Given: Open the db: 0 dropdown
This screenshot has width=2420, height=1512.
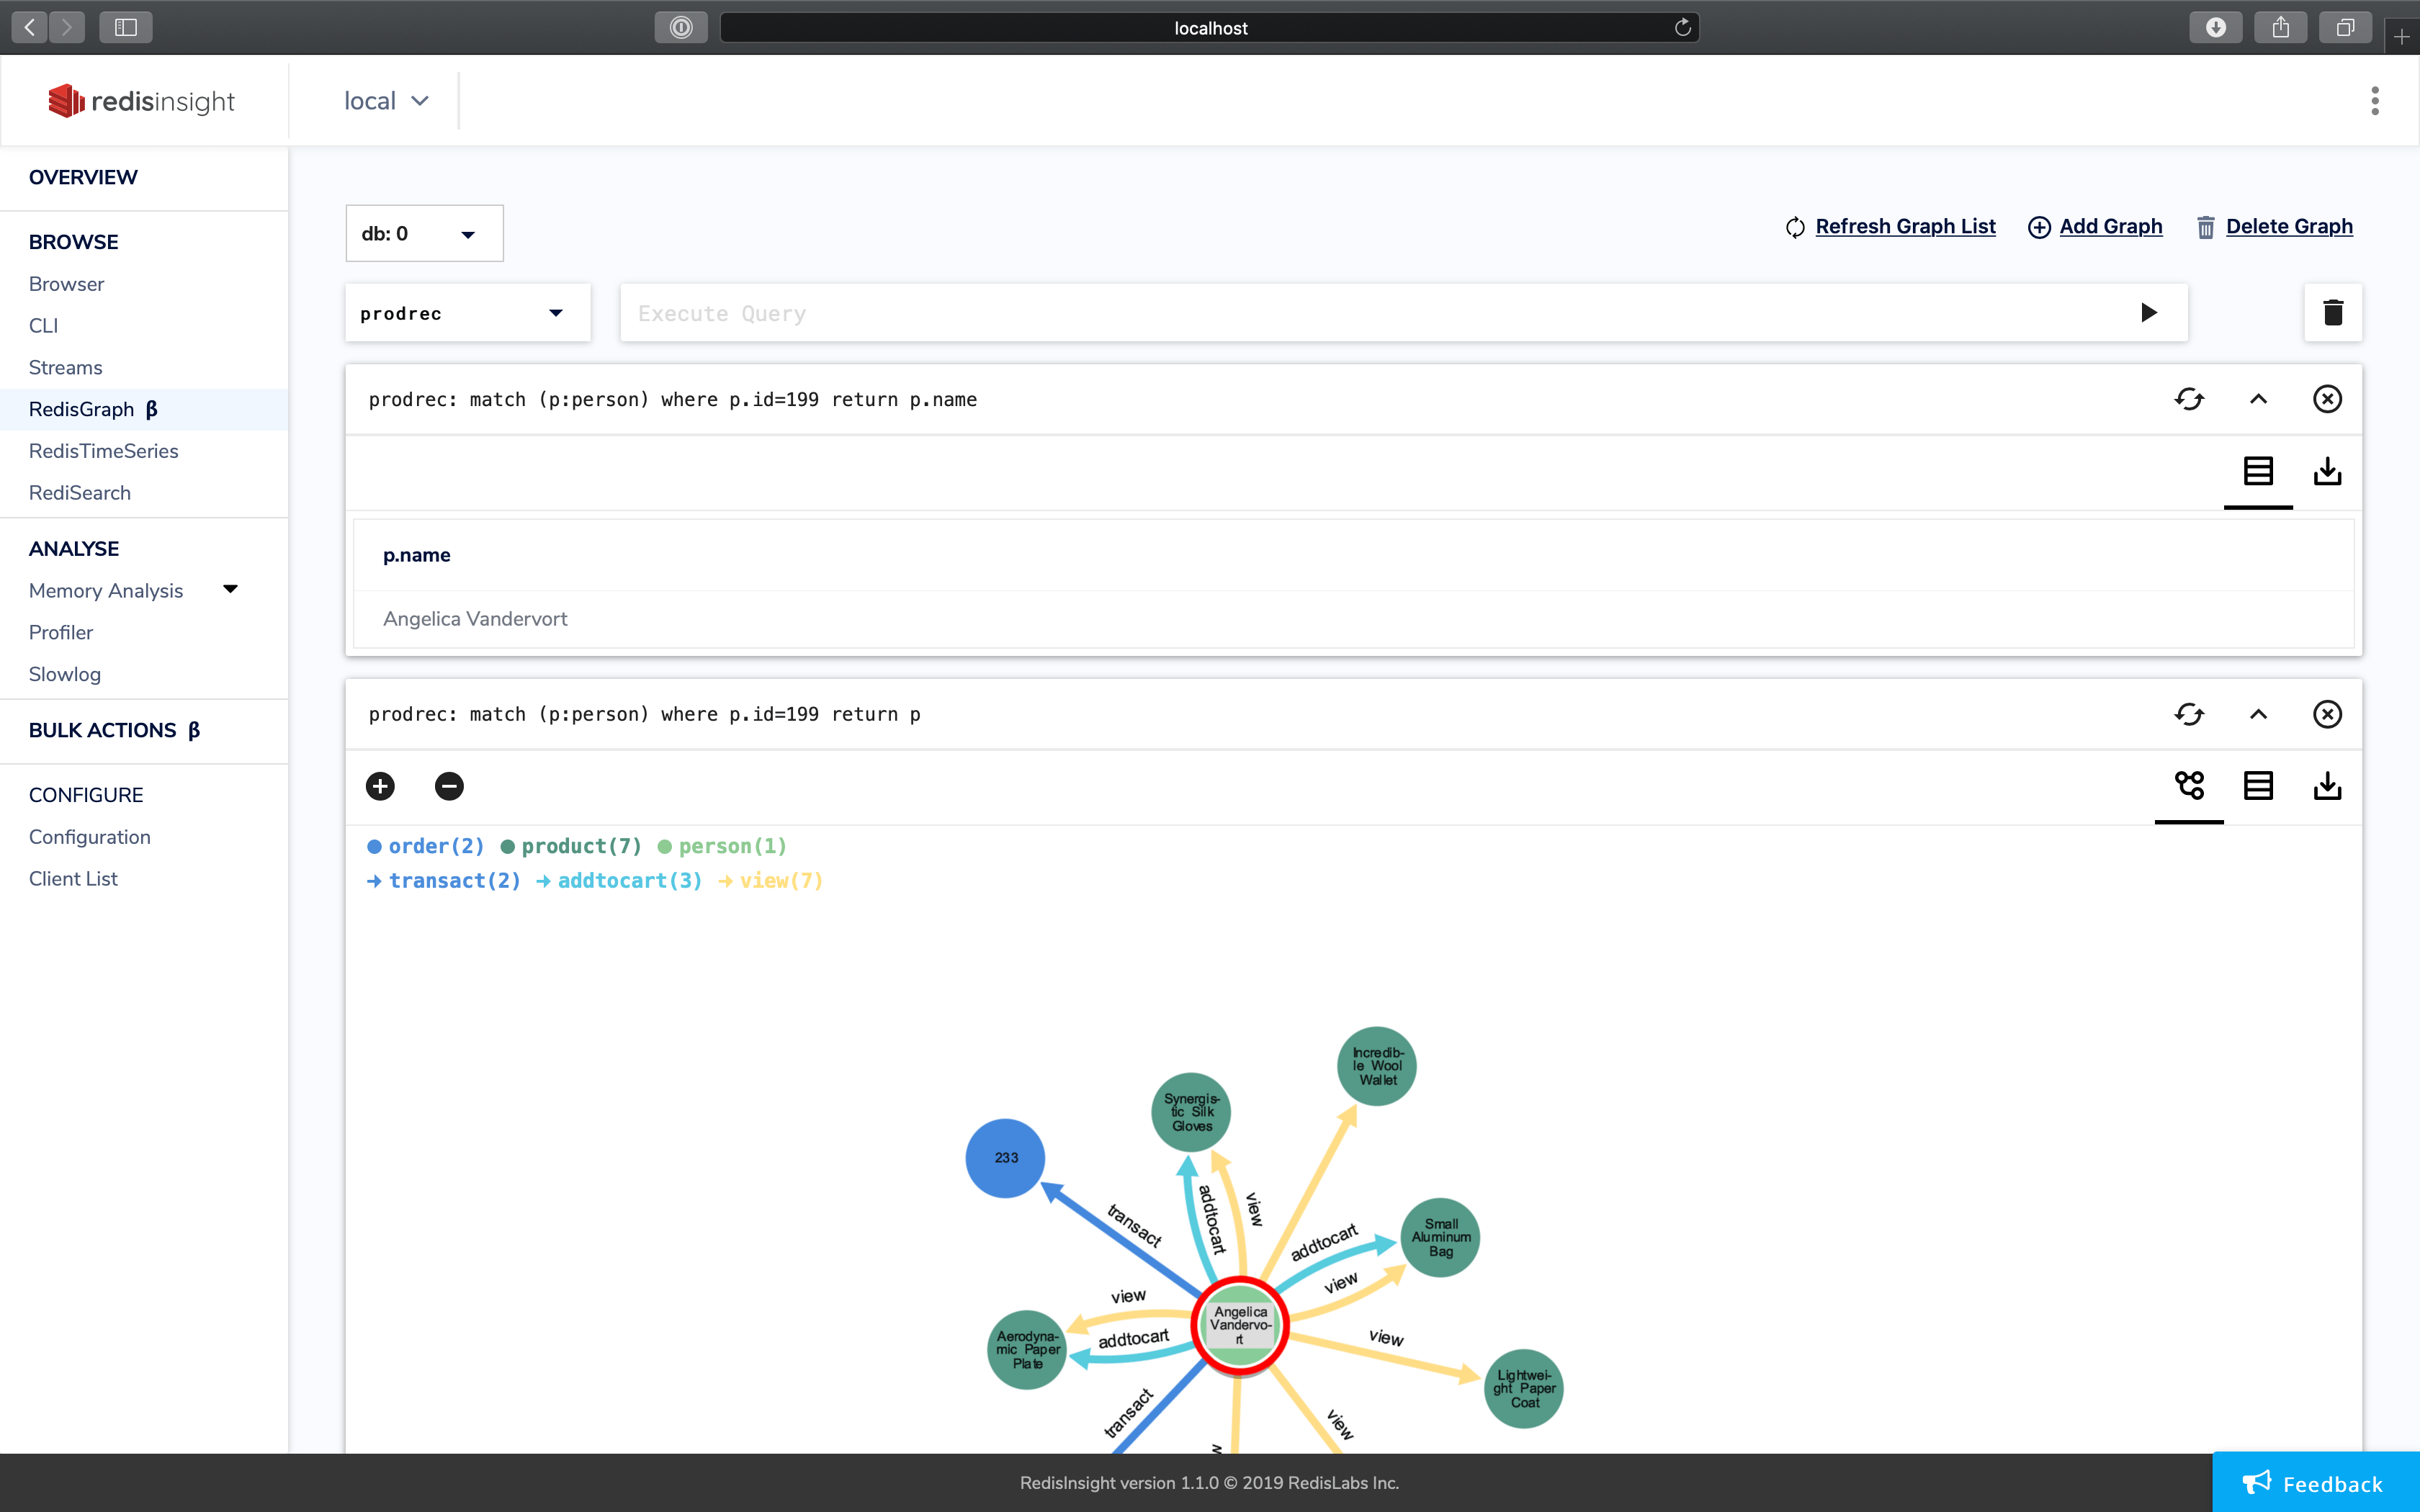Looking at the screenshot, I should pyautogui.click(x=424, y=234).
